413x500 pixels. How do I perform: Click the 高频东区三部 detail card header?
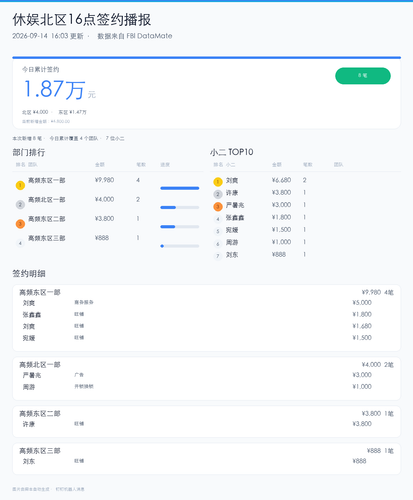[x=40, y=451]
